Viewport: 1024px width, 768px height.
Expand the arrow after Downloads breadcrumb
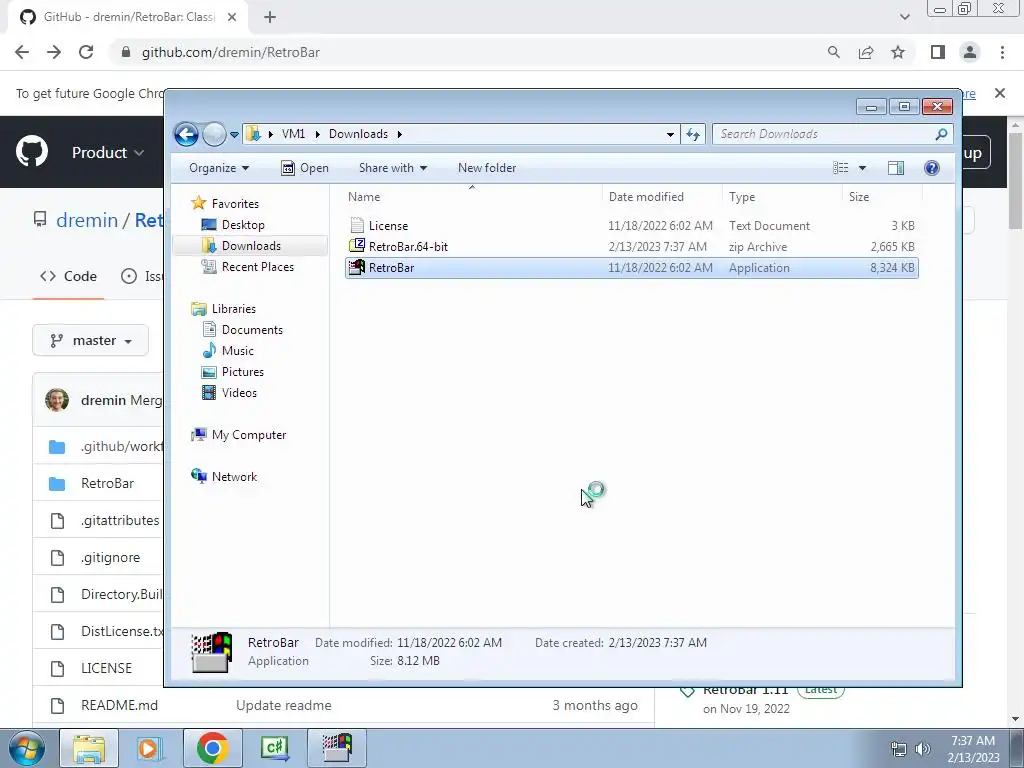399,134
